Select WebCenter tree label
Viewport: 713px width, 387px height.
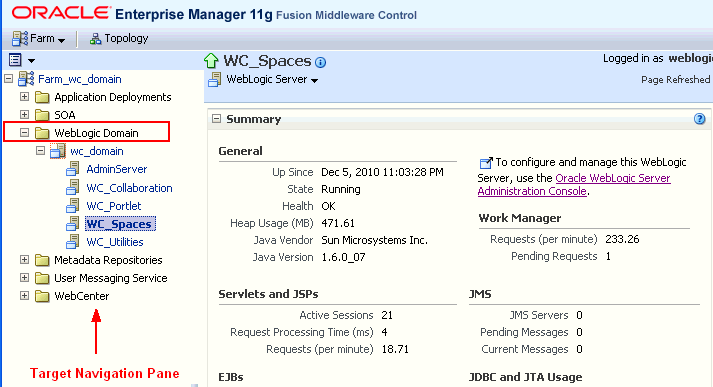click(82, 296)
